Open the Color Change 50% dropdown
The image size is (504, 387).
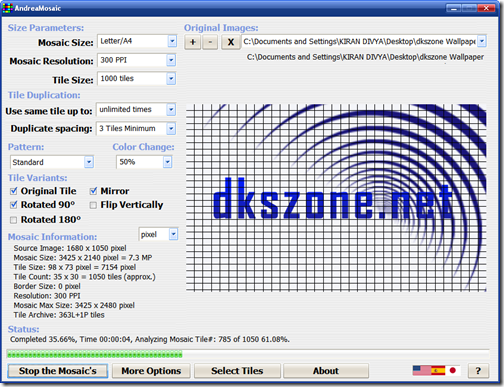(167, 162)
